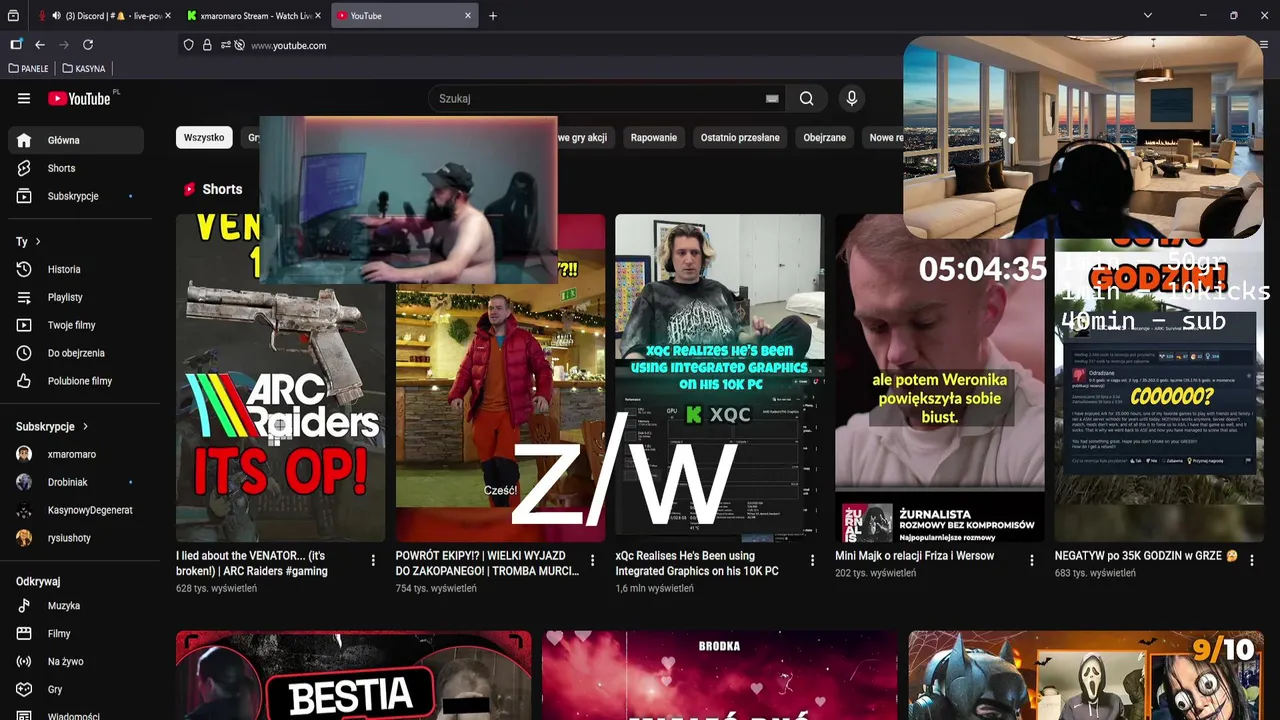The width and height of the screenshot is (1280, 720).
Task: Open options menu for Mini Majk short
Action: [x=1032, y=561]
